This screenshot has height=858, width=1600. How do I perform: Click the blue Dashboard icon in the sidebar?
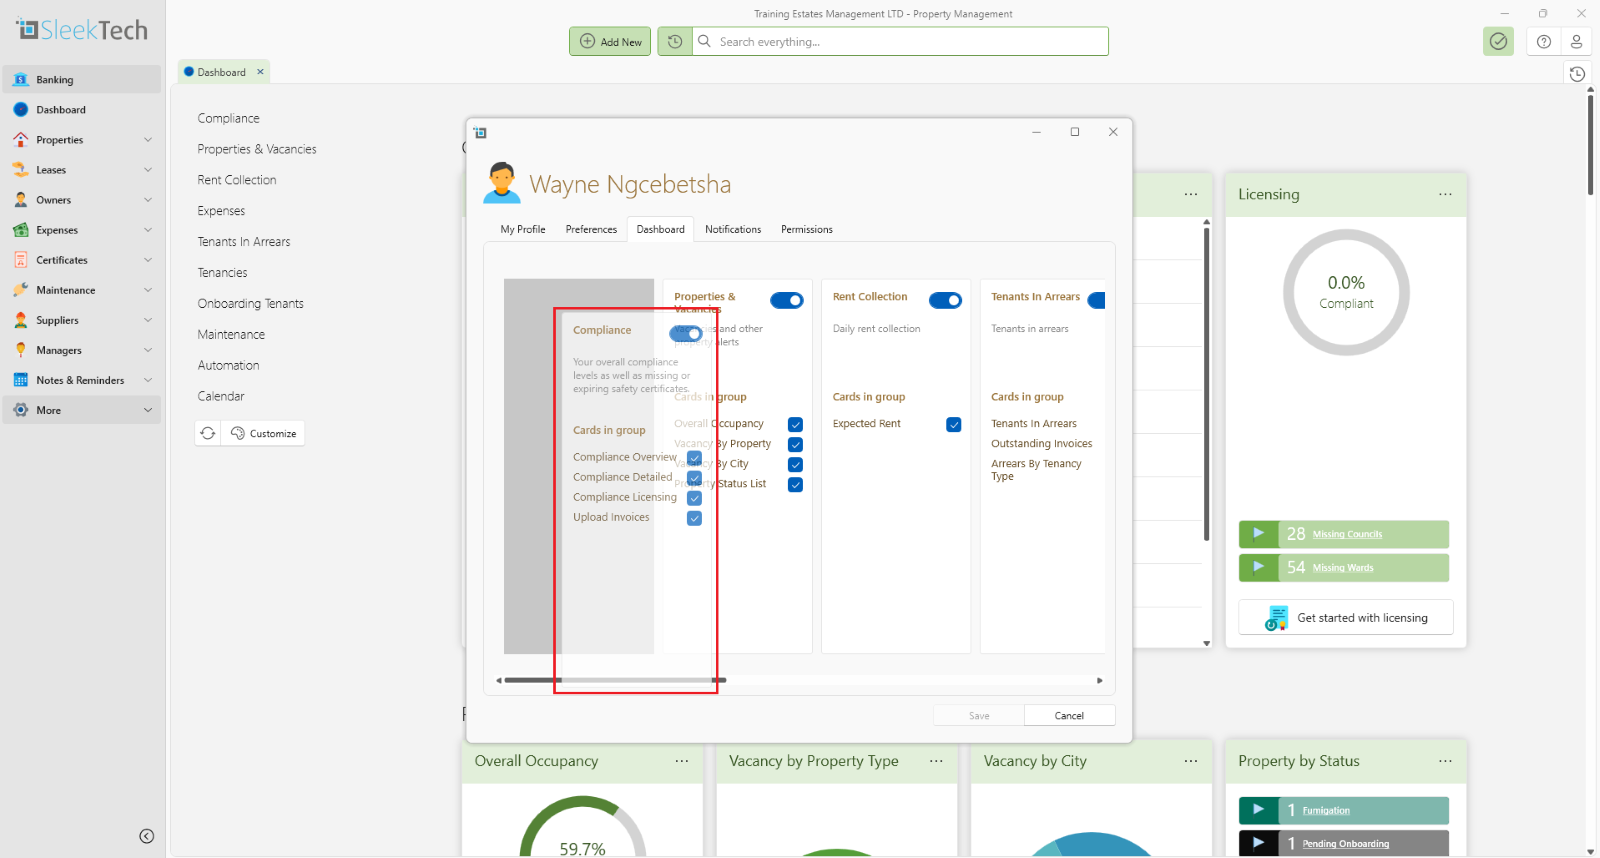(21, 110)
